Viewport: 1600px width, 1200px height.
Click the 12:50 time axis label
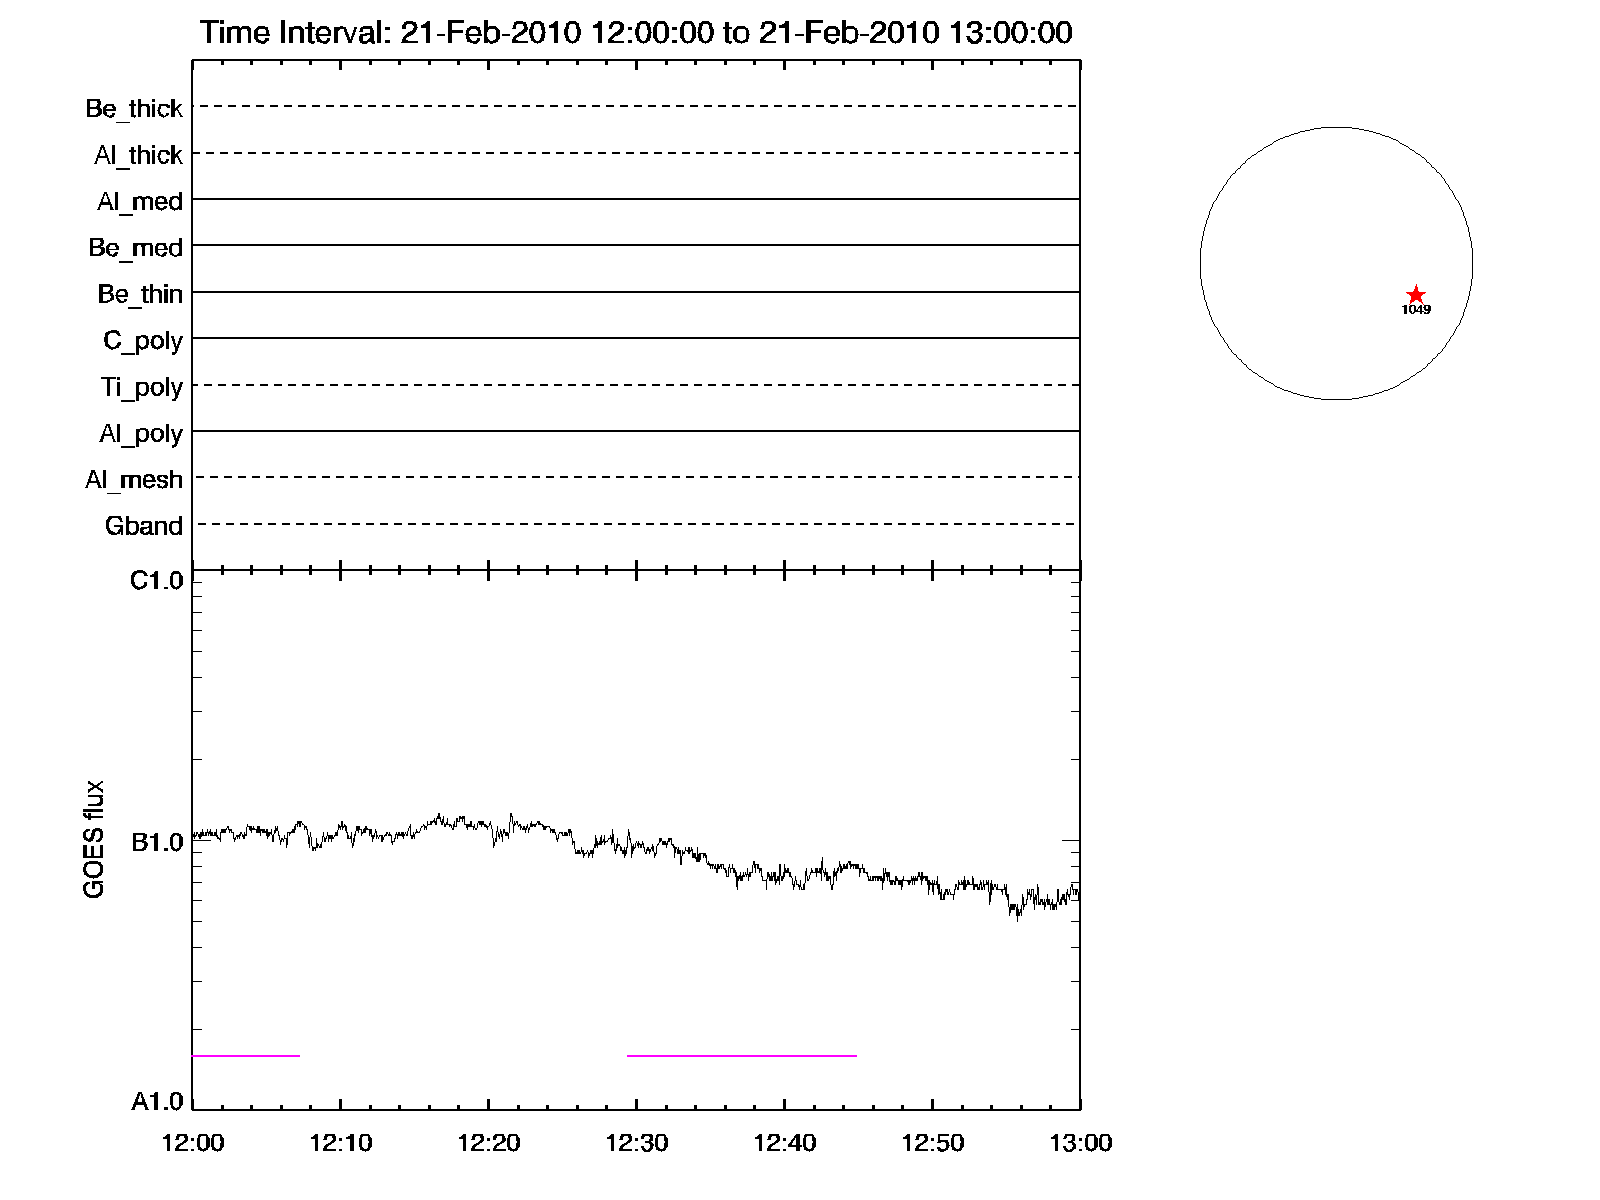[x=932, y=1143]
